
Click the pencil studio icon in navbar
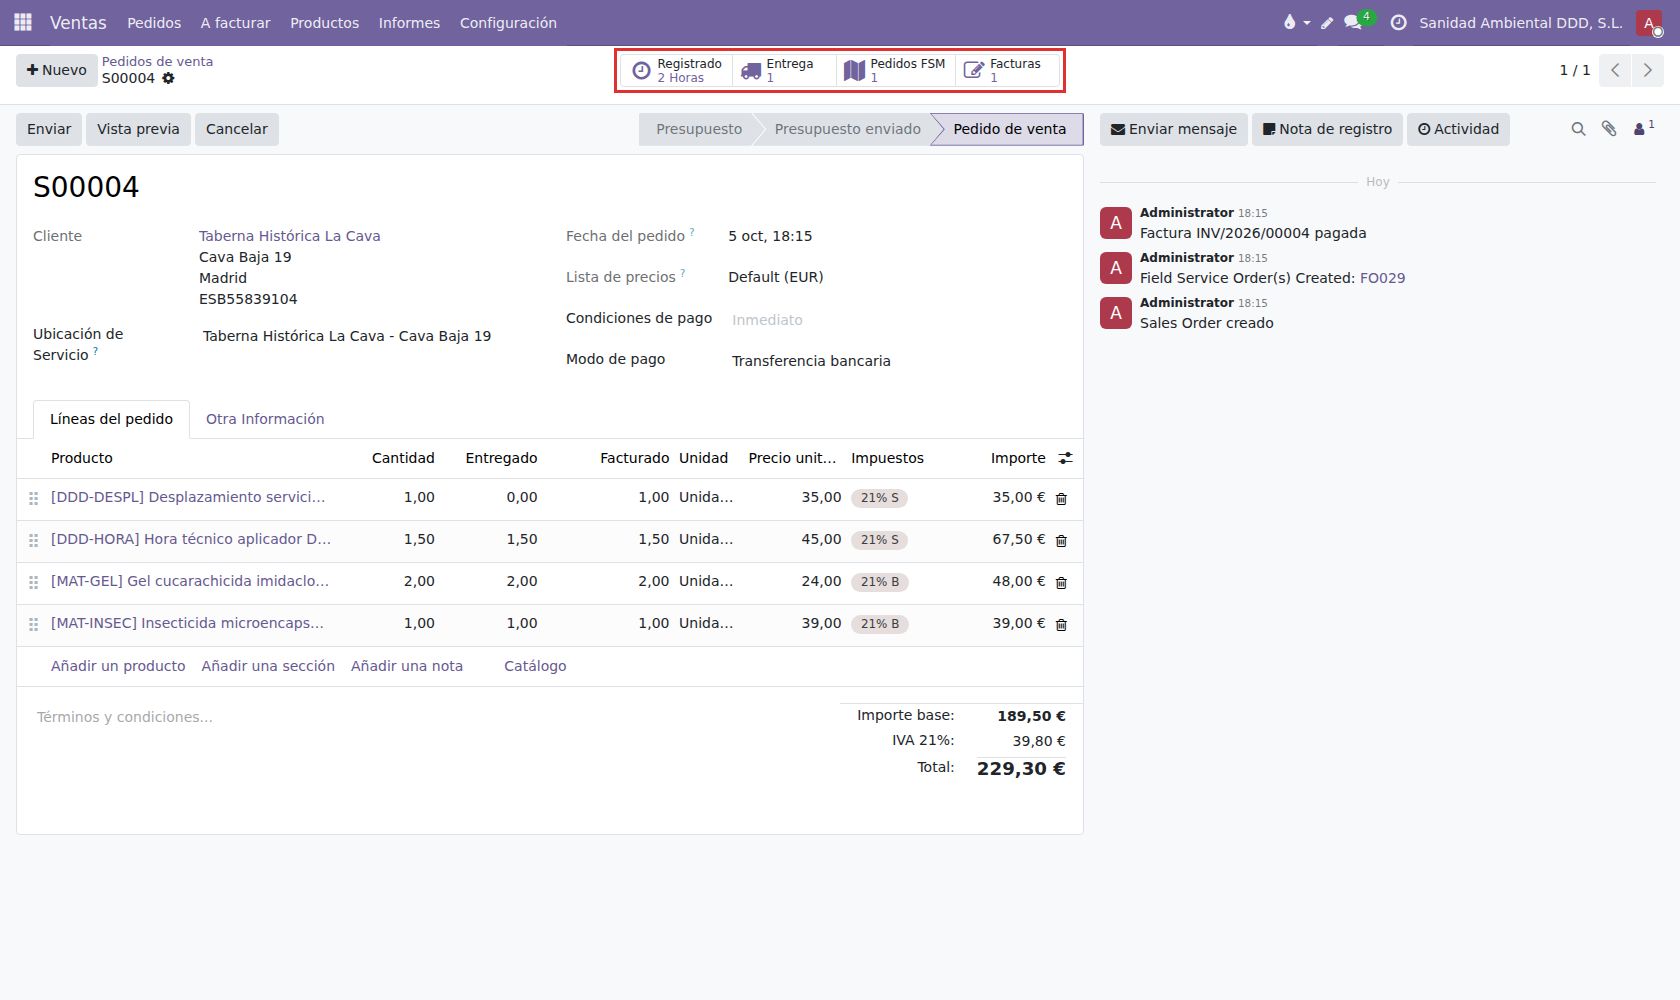pos(1327,22)
